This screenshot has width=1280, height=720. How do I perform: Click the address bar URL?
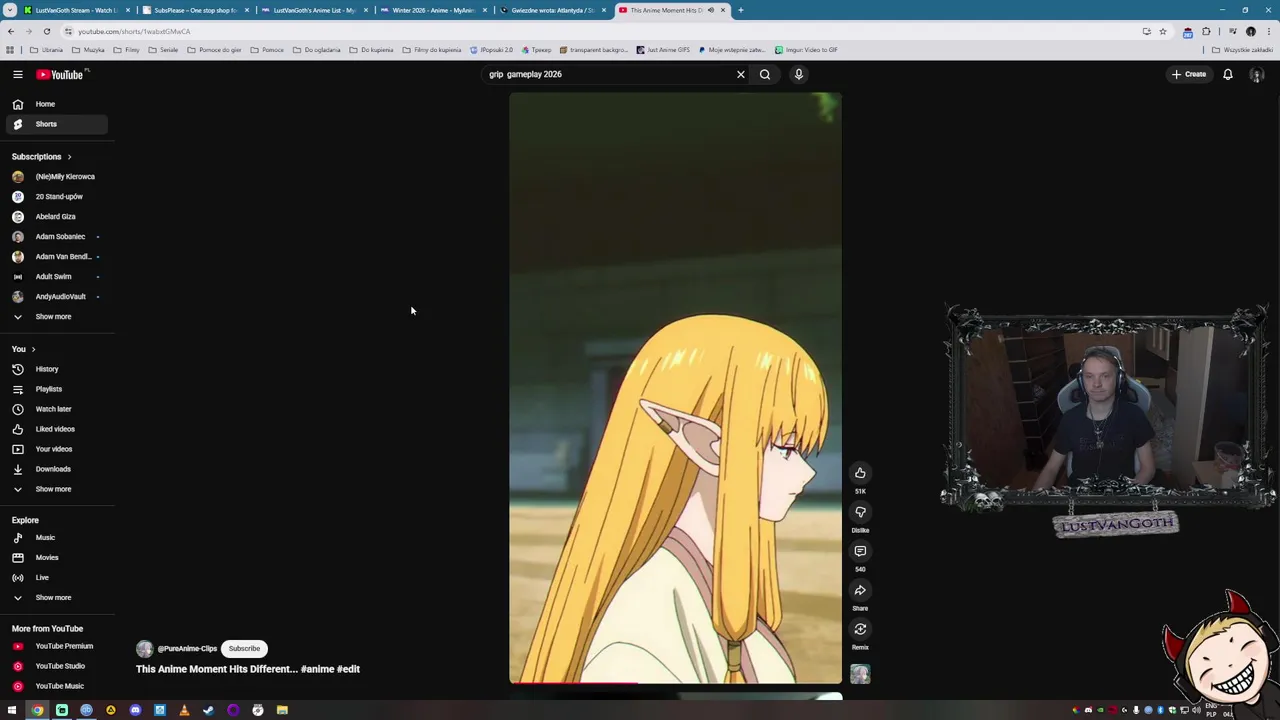(134, 31)
